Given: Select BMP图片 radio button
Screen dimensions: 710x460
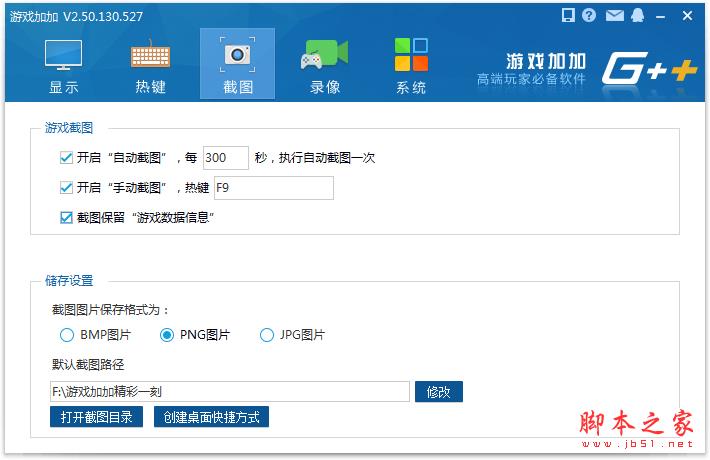Looking at the screenshot, I should point(67,335).
